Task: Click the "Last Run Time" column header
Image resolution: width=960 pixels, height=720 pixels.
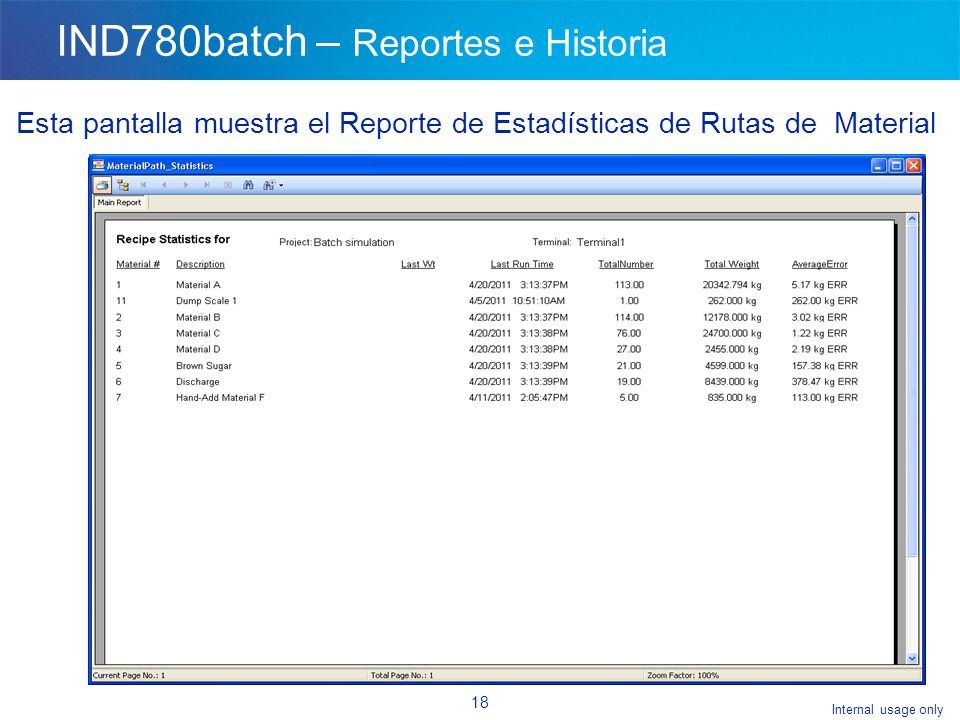Action: tap(522, 264)
